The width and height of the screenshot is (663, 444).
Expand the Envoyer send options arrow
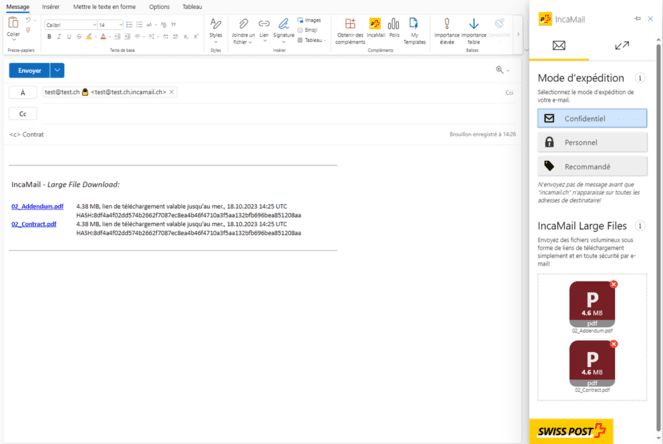tap(58, 70)
